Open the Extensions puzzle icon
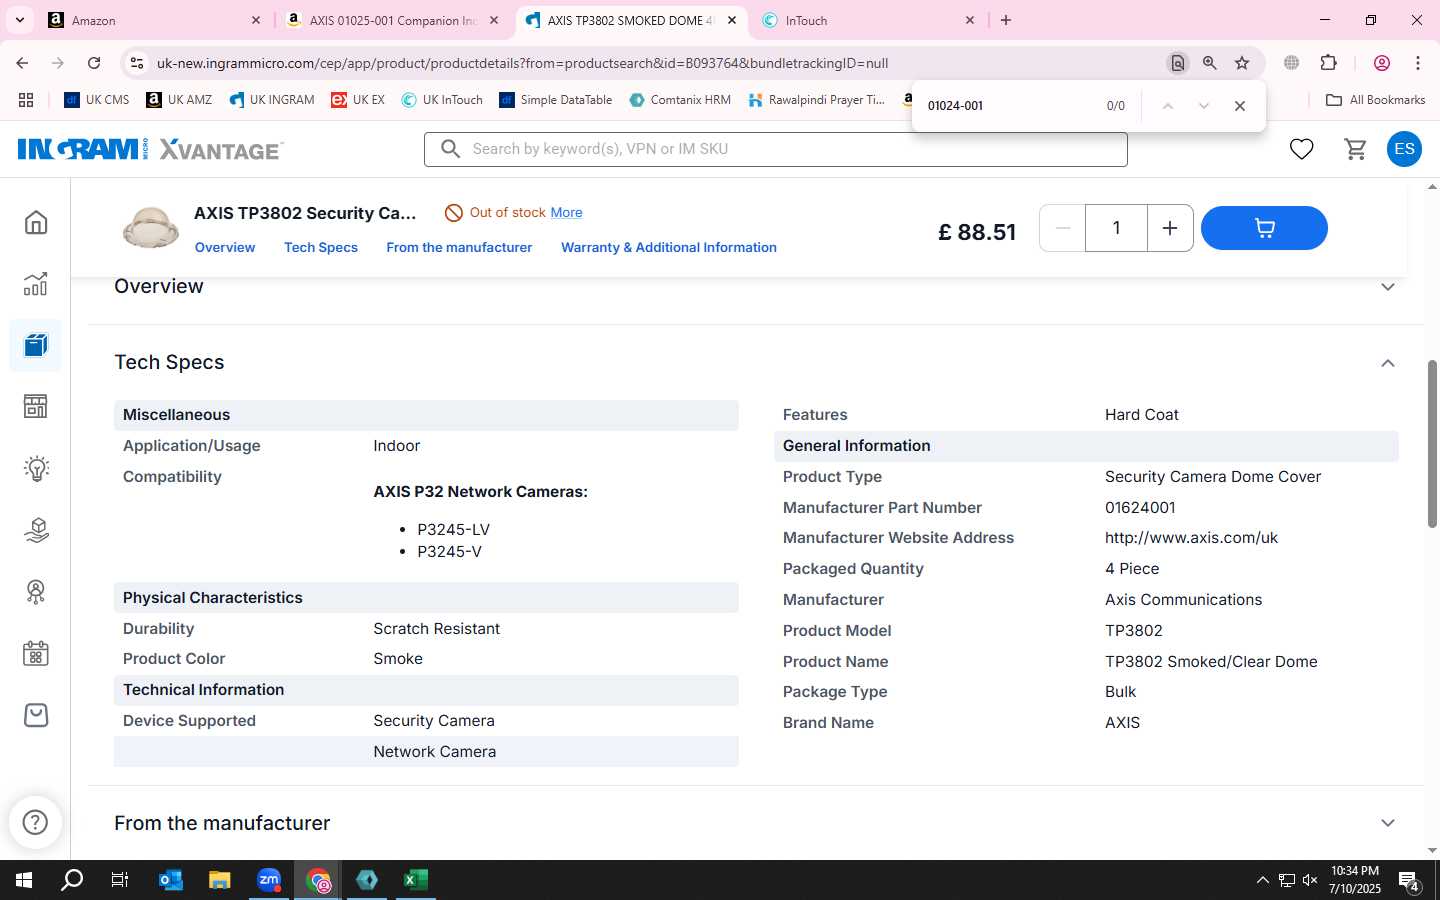The image size is (1440, 900). pos(1328,63)
